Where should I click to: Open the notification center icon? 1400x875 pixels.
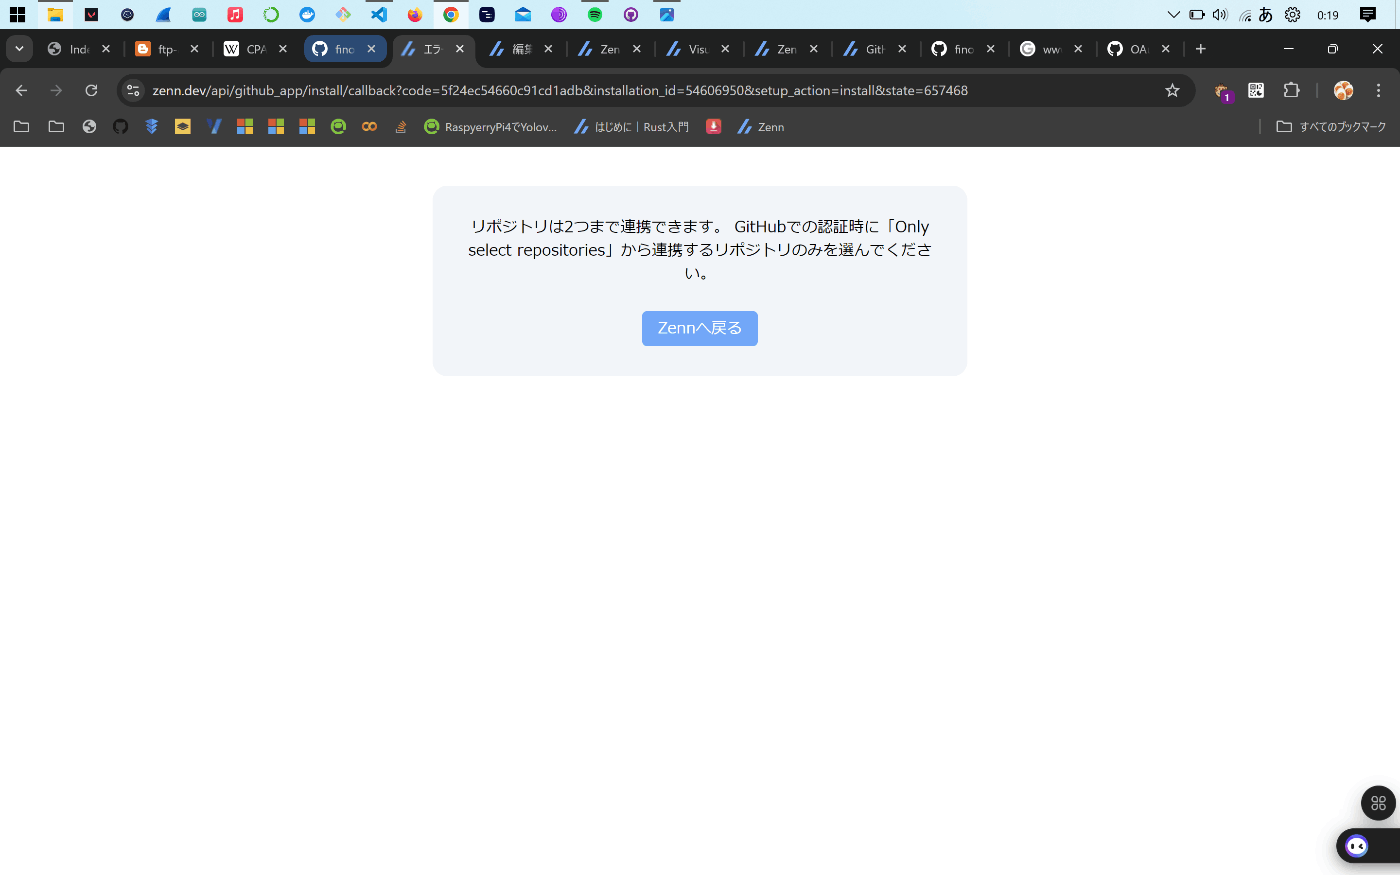[x=1368, y=15]
